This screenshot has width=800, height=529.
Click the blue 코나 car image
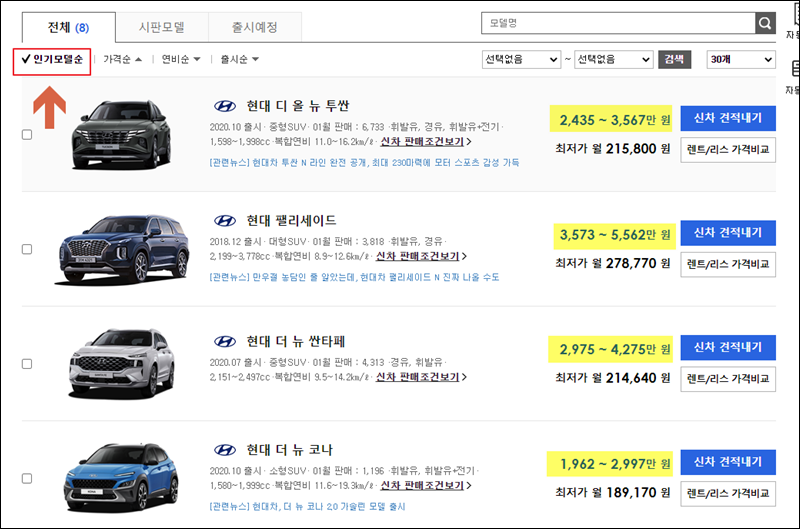[x=121, y=478]
